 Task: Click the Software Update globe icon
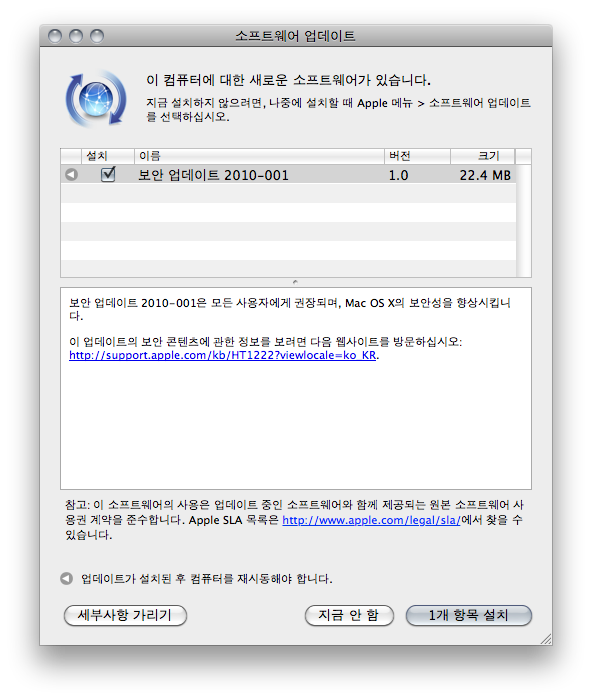tap(96, 99)
